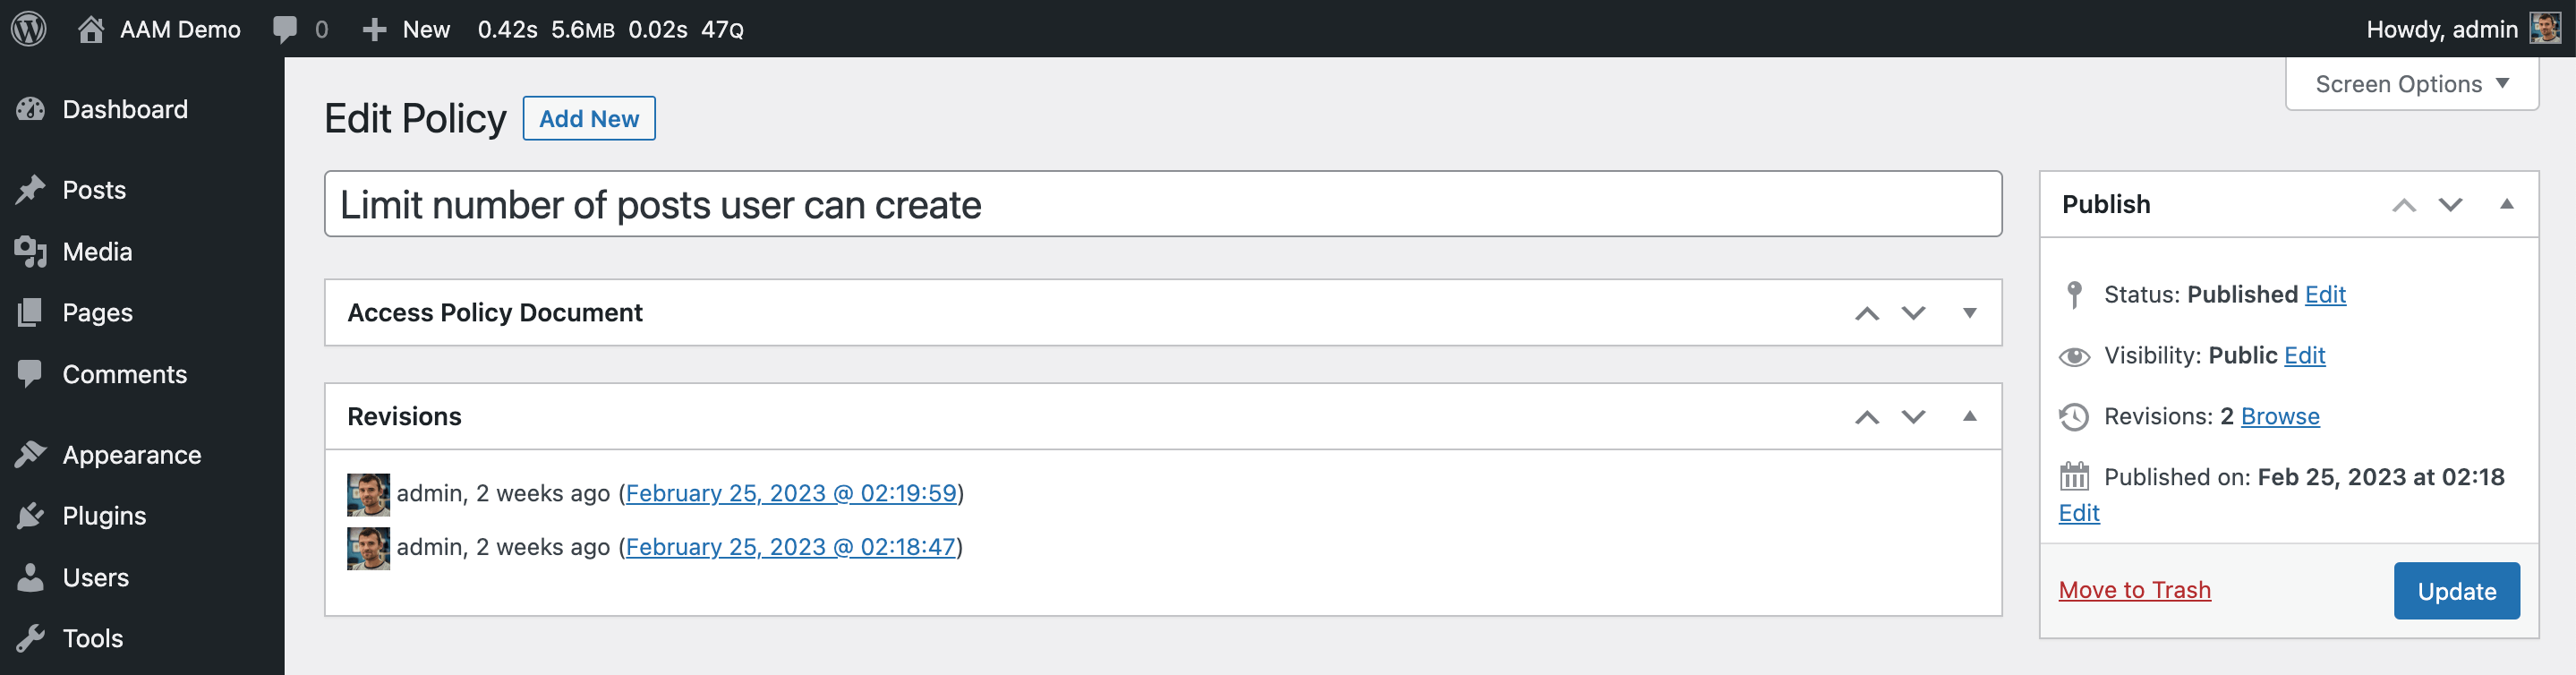Image resolution: width=2576 pixels, height=675 pixels.
Task: Click the admin avatar in top bar
Action: point(2544,28)
